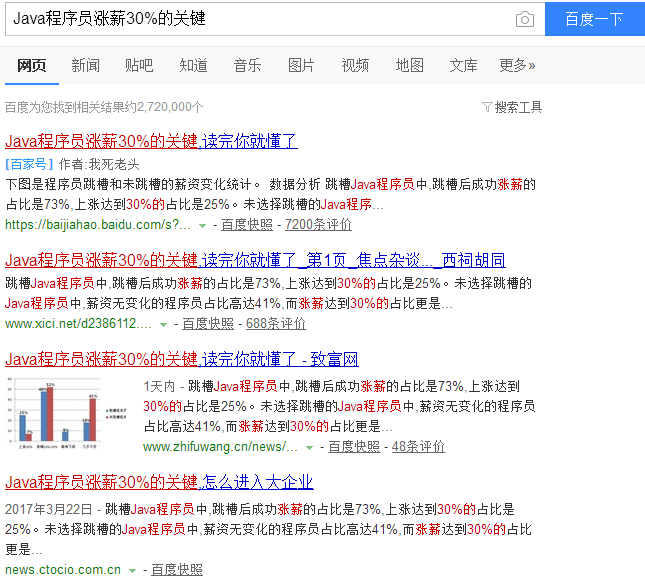The width and height of the screenshot is (645, 582).
Task: Open 百度快照 for the ctocio result
Action: [x=177, y=570]
